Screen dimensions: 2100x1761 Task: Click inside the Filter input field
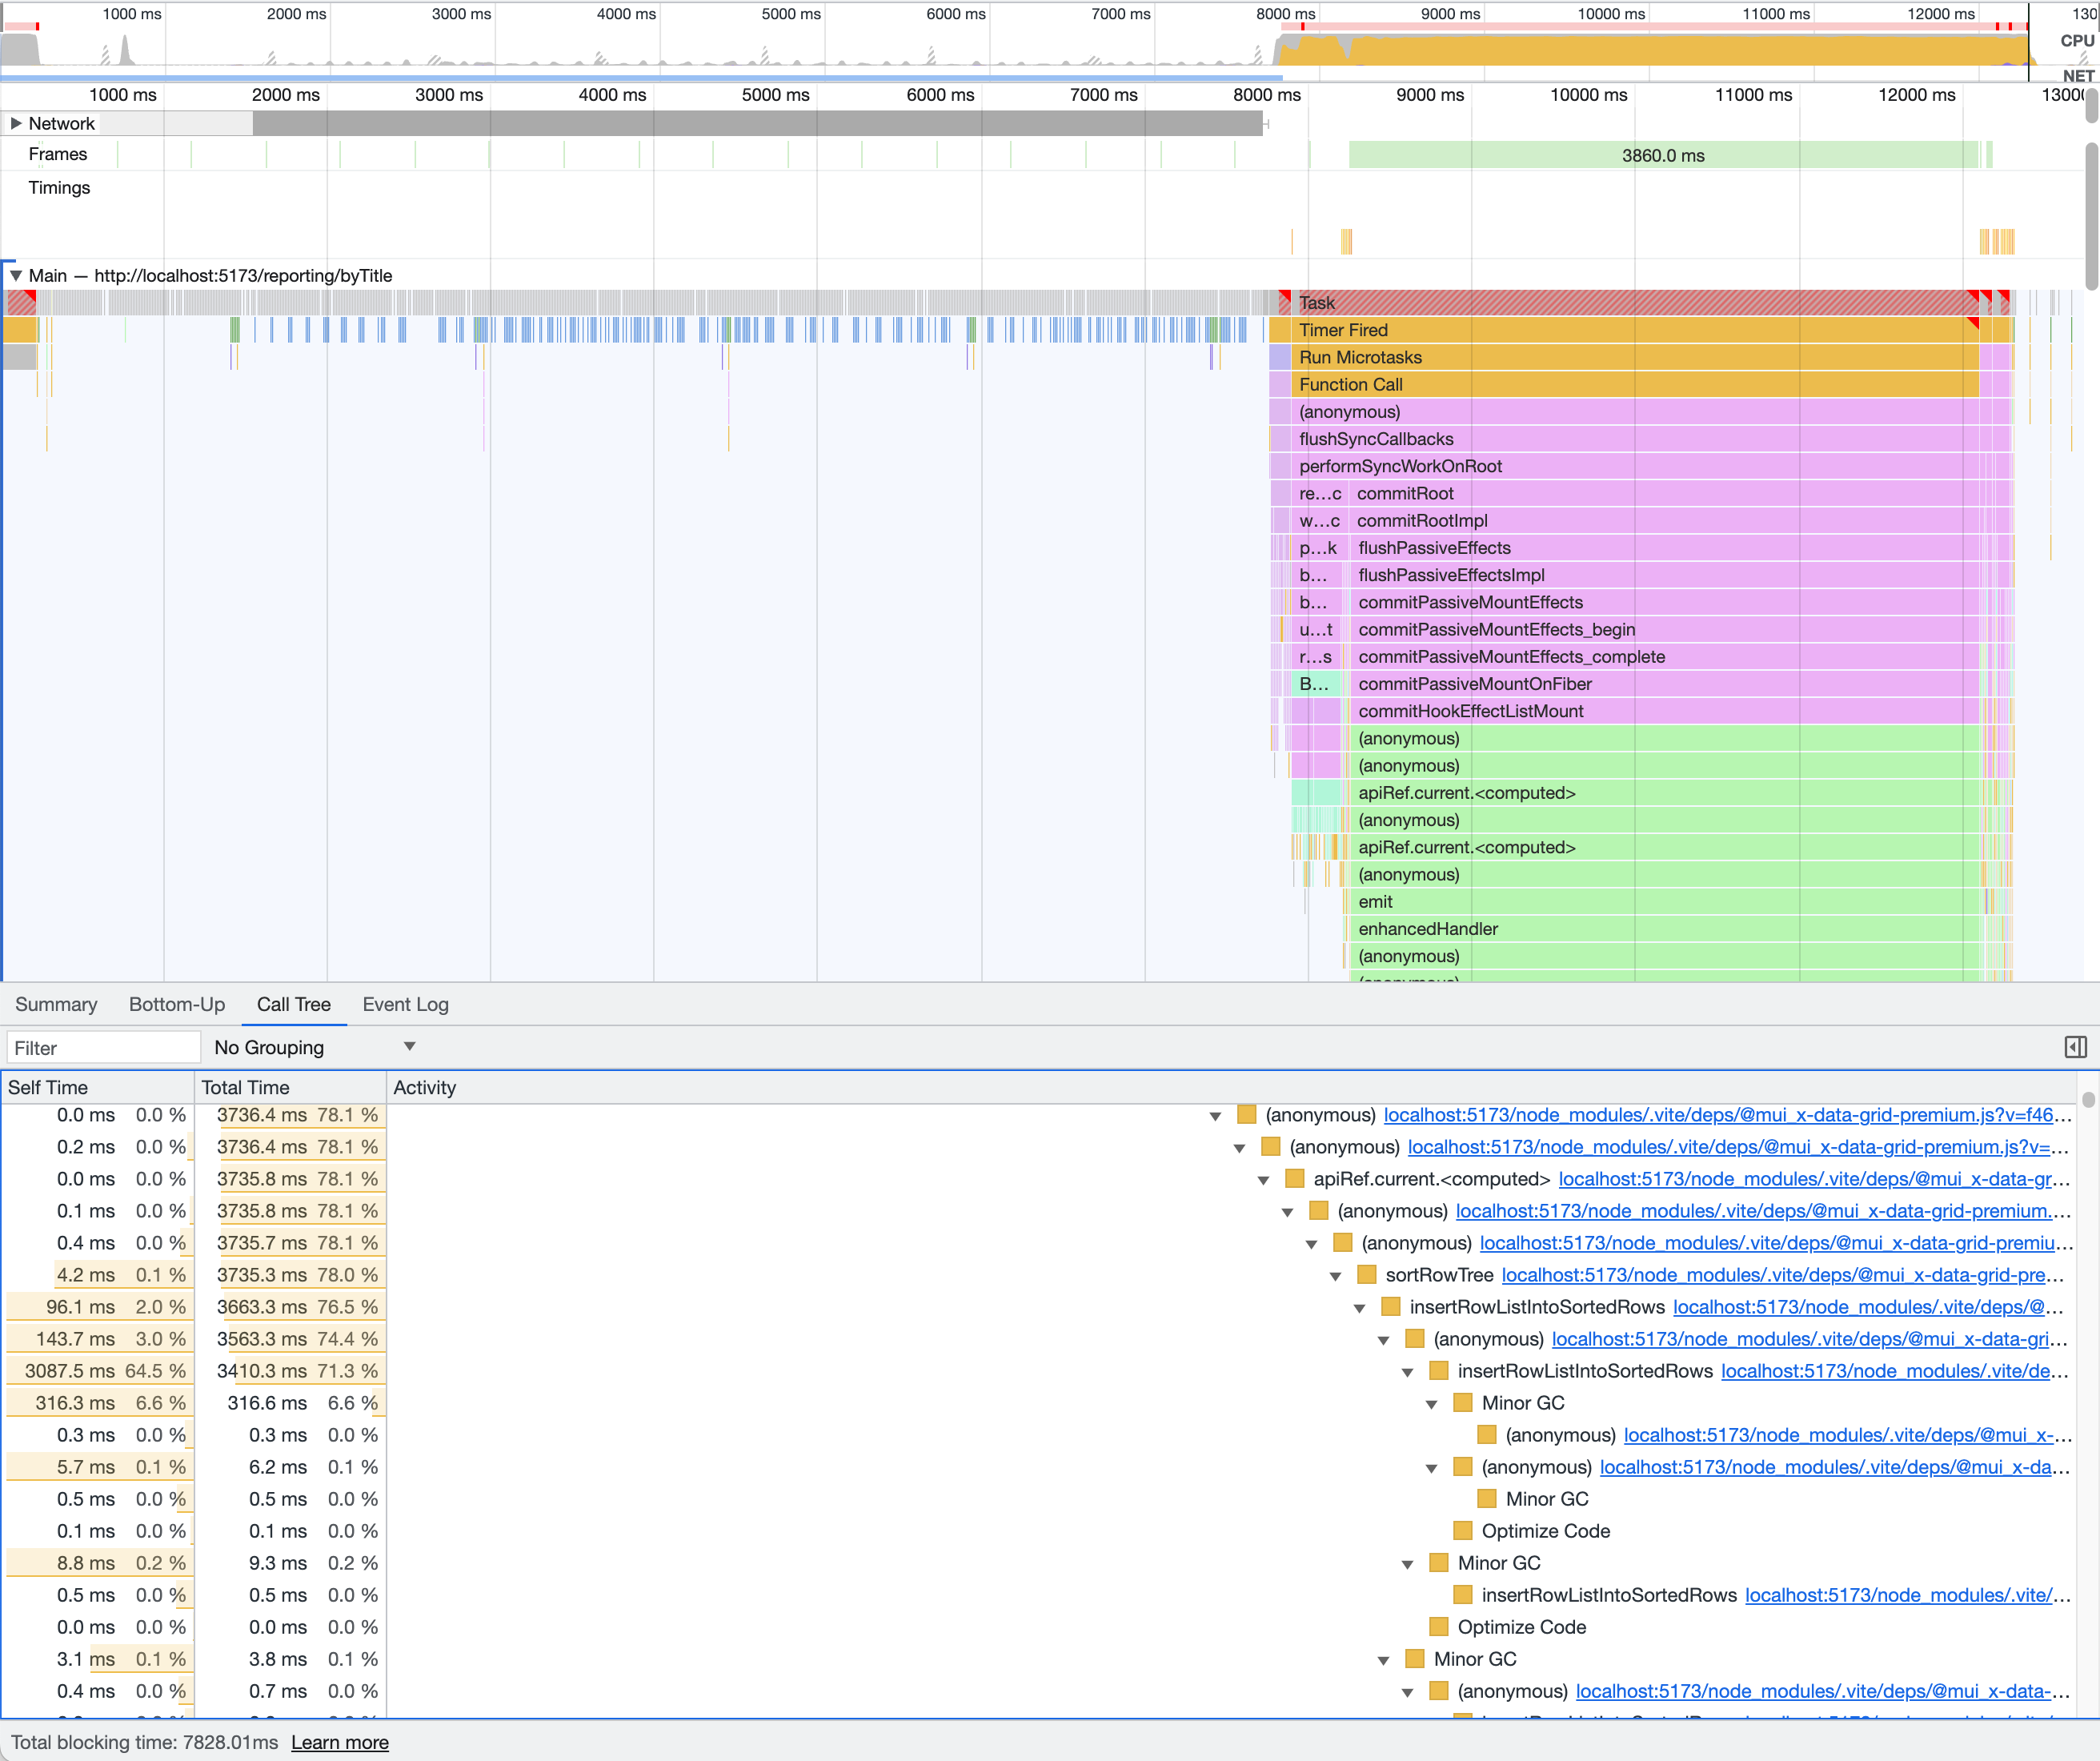coord(103,1047)
